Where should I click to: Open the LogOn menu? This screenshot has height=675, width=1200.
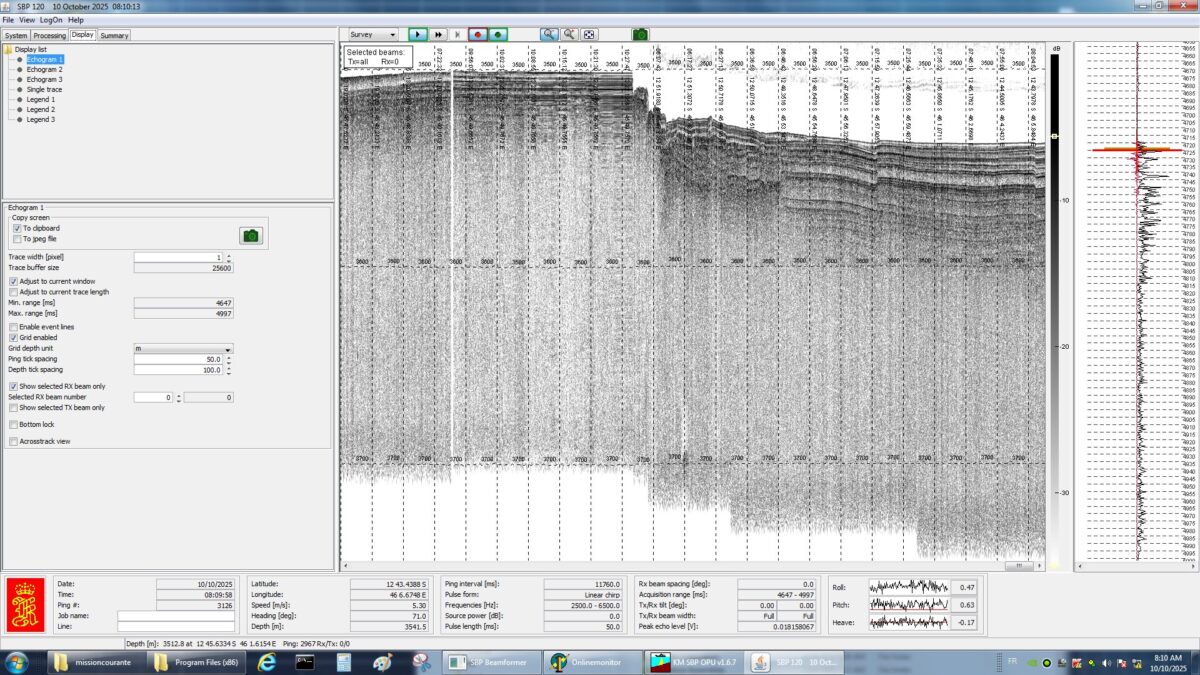51,20
